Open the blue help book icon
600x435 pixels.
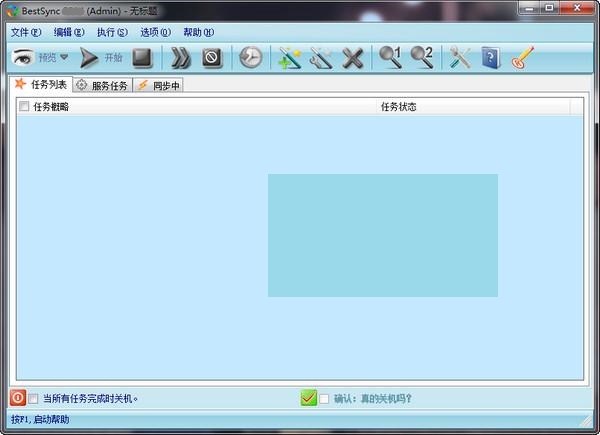[491, 58]
